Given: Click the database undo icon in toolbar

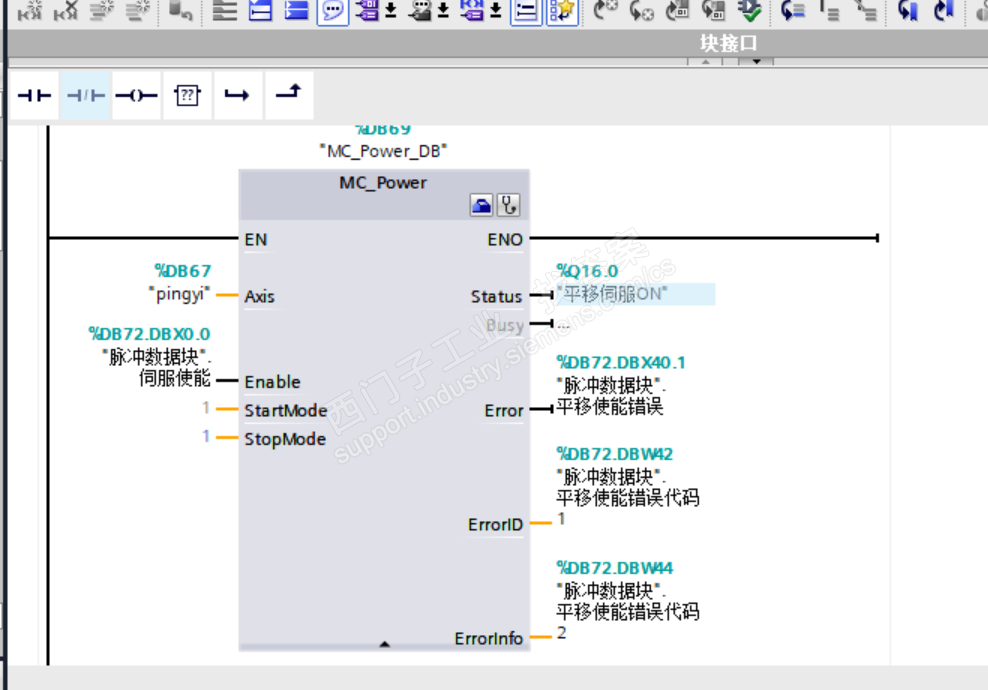Looking at the screenshot, I should tap(180, 10).
